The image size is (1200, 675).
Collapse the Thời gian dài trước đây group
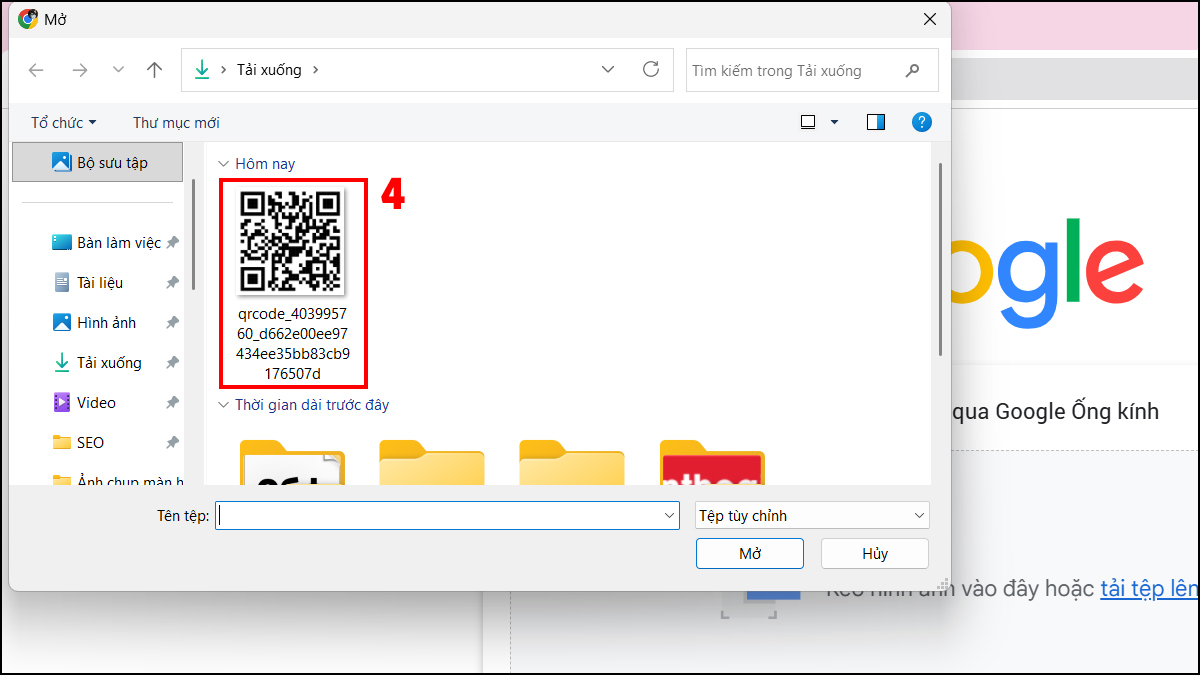coord(223,405)
